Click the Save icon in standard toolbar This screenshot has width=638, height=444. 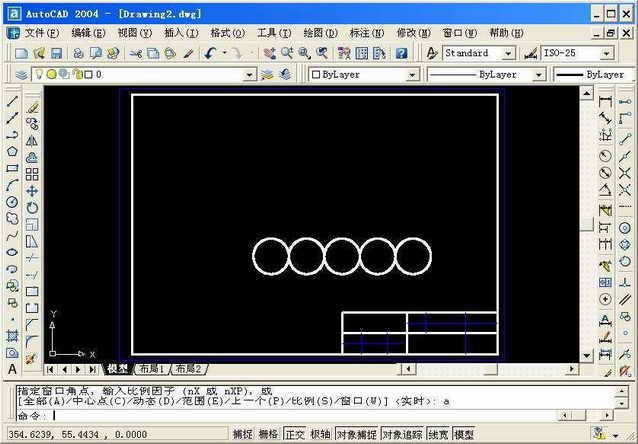tap(56, 53)
